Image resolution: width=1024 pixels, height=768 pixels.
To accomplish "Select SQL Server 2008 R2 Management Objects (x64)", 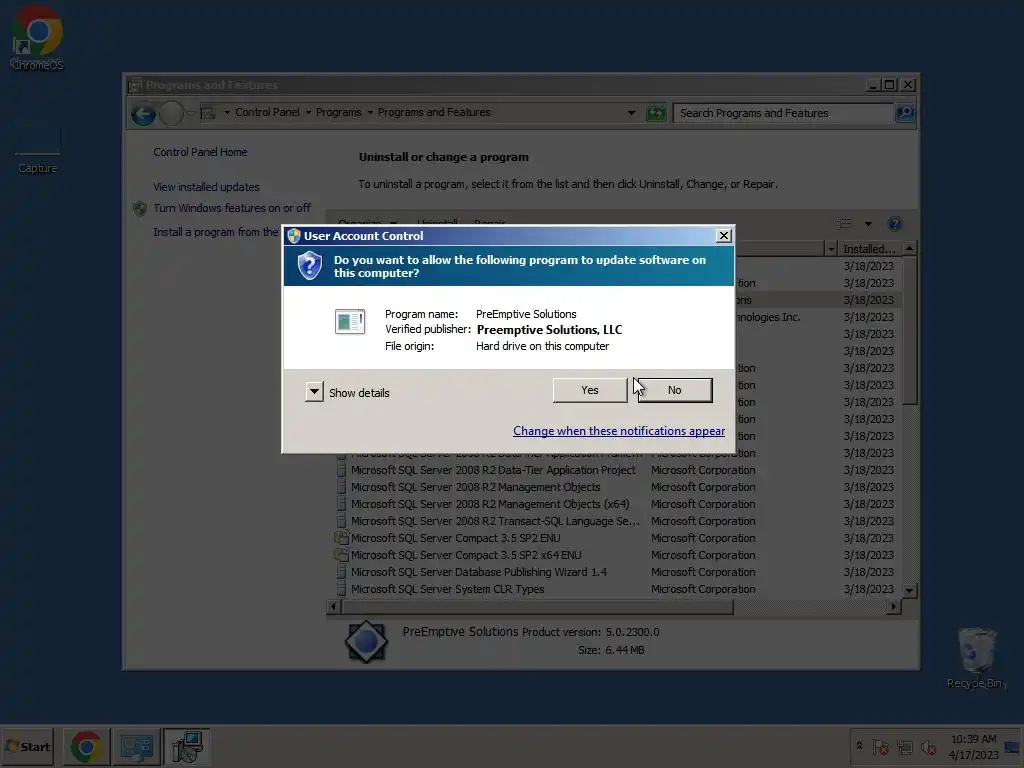I will point(490,504).
